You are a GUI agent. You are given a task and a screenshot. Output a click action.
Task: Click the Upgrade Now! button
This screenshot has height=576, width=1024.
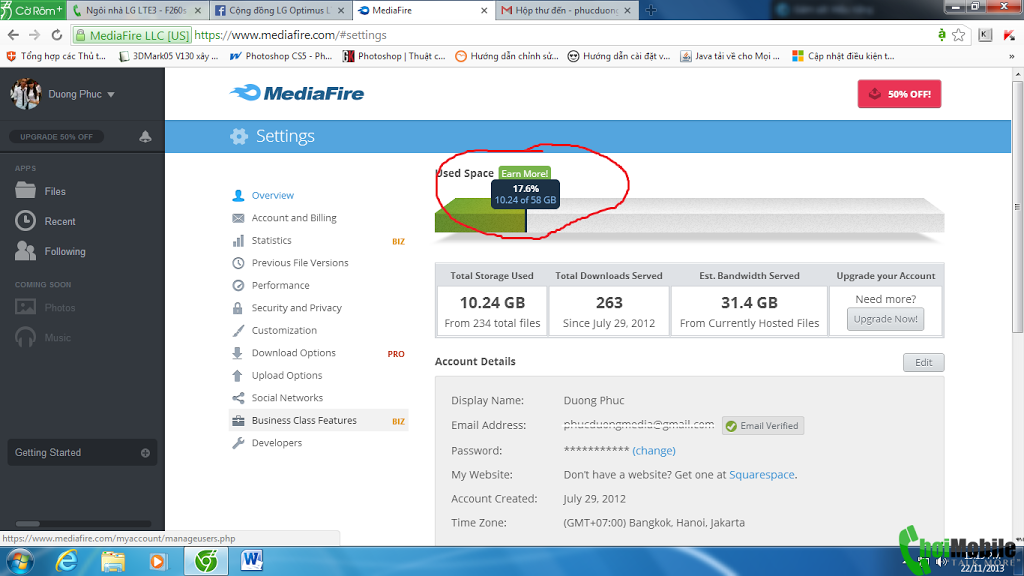[x=886, y=319]
